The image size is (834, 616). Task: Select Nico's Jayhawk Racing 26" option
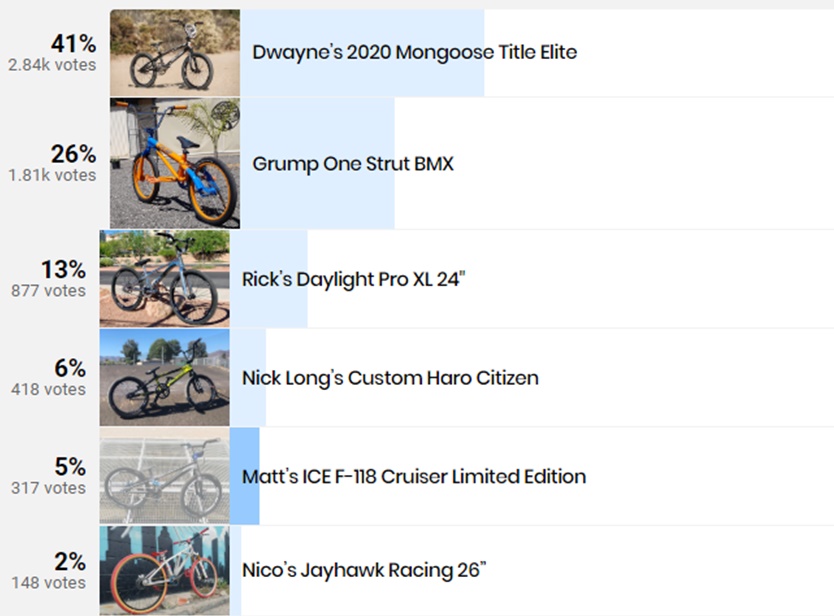(x=364, y=570)
